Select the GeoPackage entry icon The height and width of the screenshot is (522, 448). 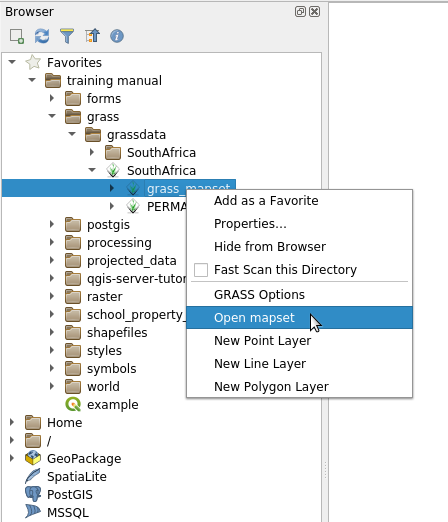click(x=33, y=458)
